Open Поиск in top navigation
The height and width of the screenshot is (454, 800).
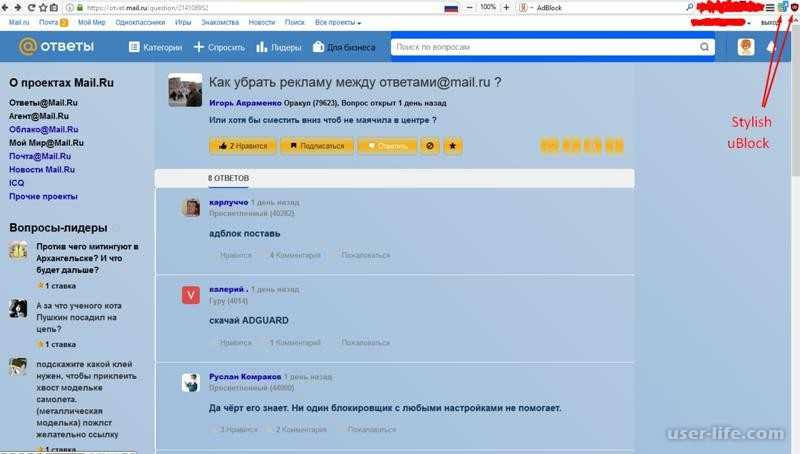pyautogui.click(x=294, y=22)
